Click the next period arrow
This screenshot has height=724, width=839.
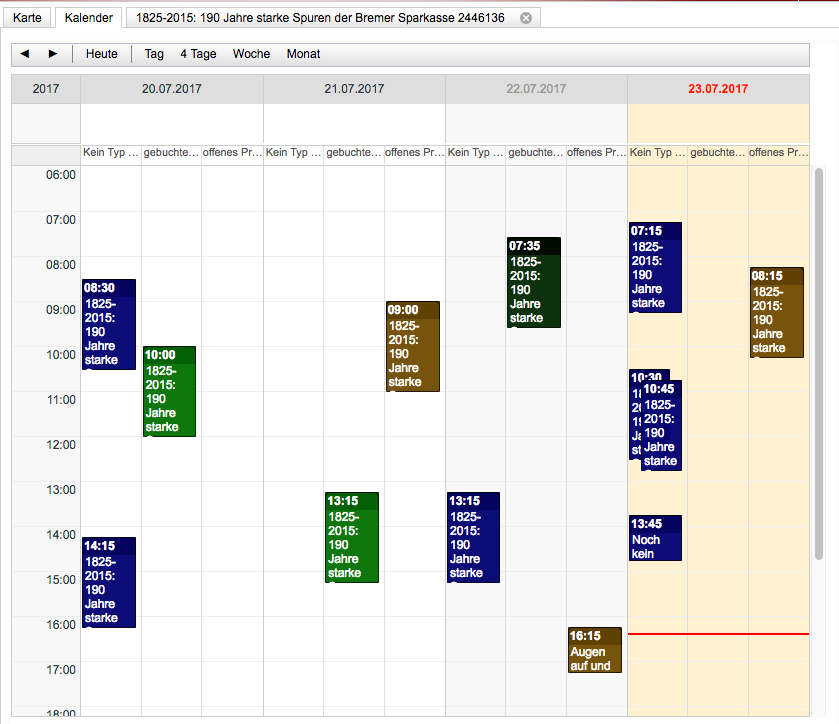53,54
